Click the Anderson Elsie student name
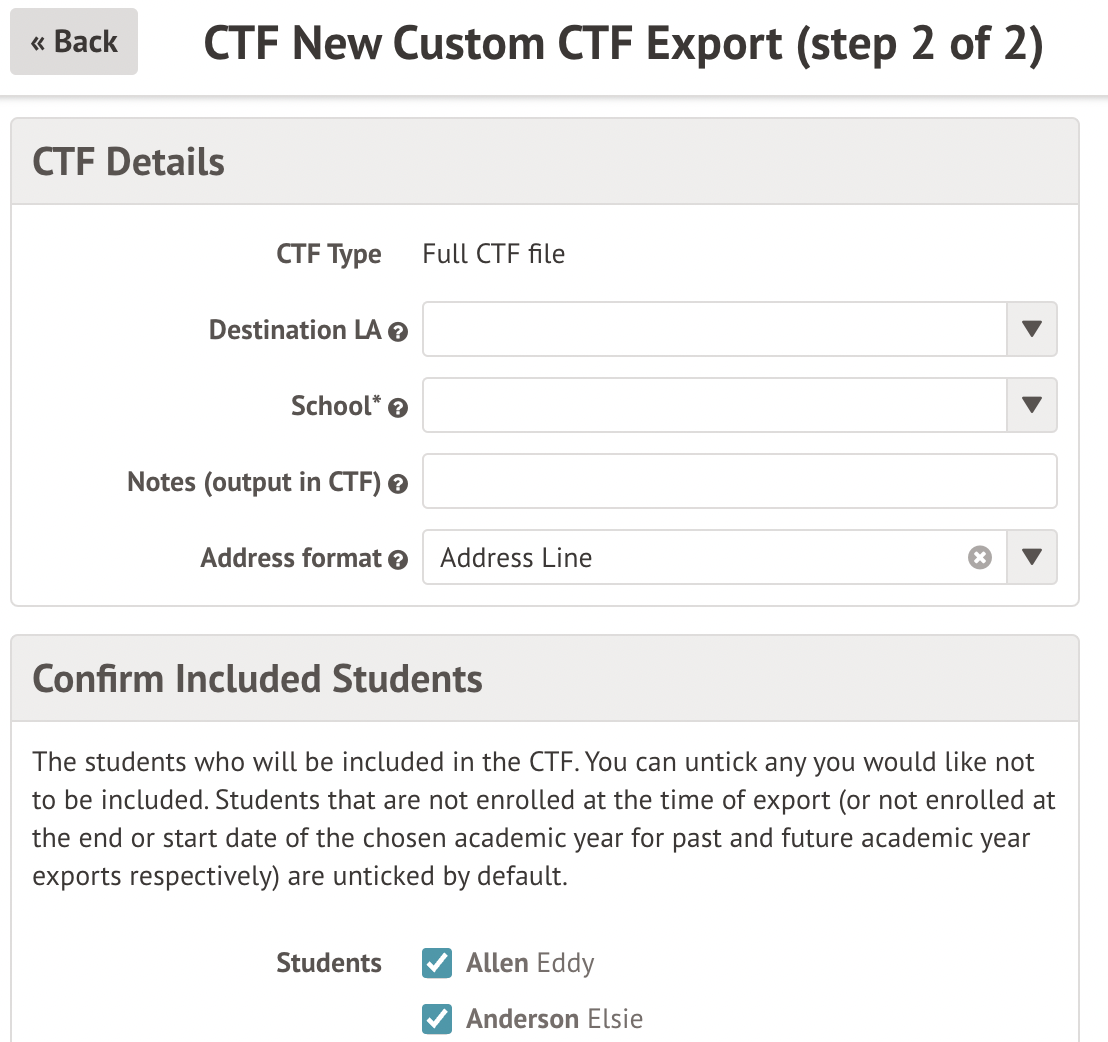The width and height of the screenshot is (1108, 1042). [554, 1019]
